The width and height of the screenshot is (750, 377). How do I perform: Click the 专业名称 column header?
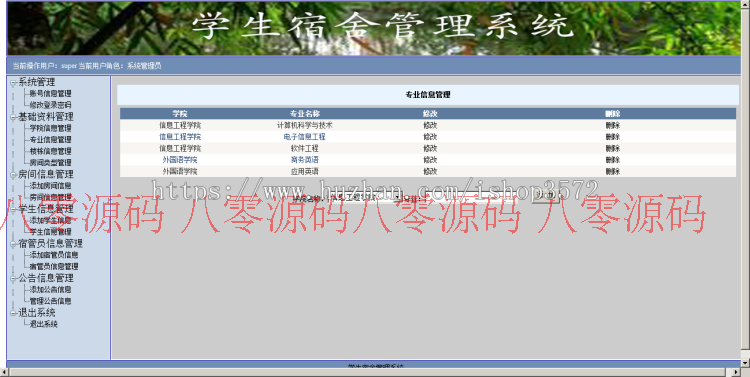coord(305,114)
